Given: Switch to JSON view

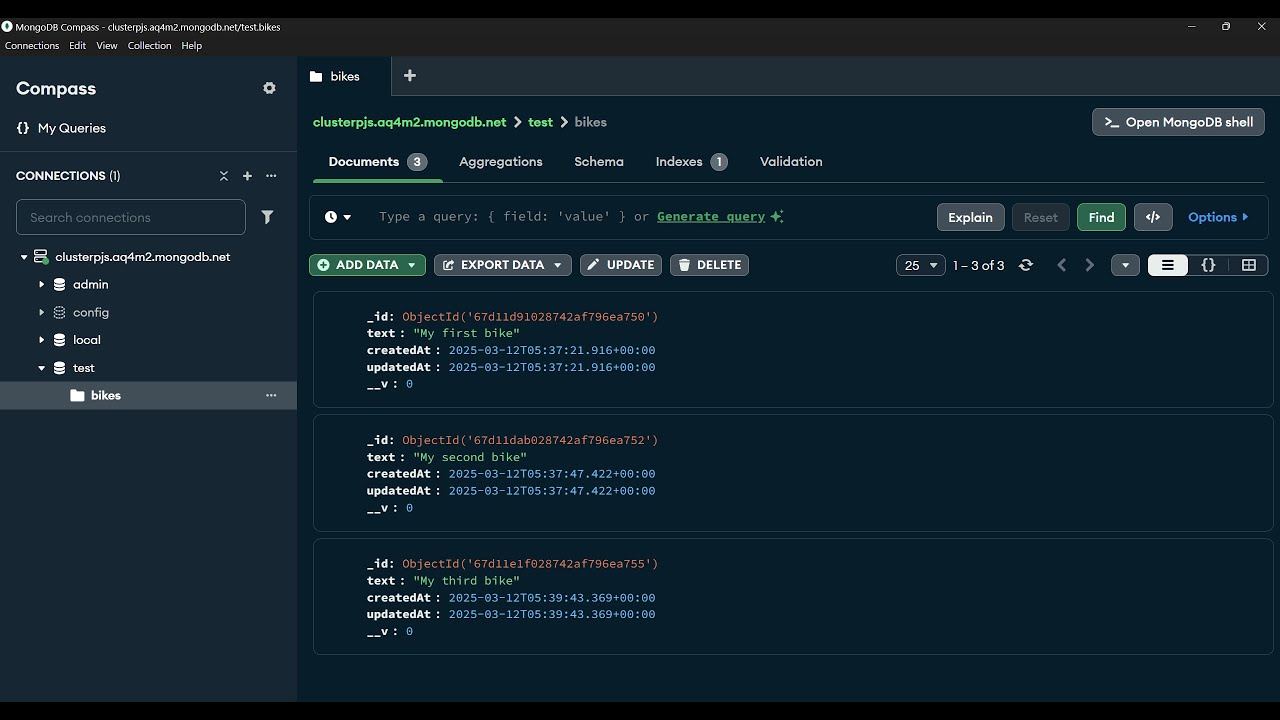Looking at the screenshot, I should (1208, 265).
